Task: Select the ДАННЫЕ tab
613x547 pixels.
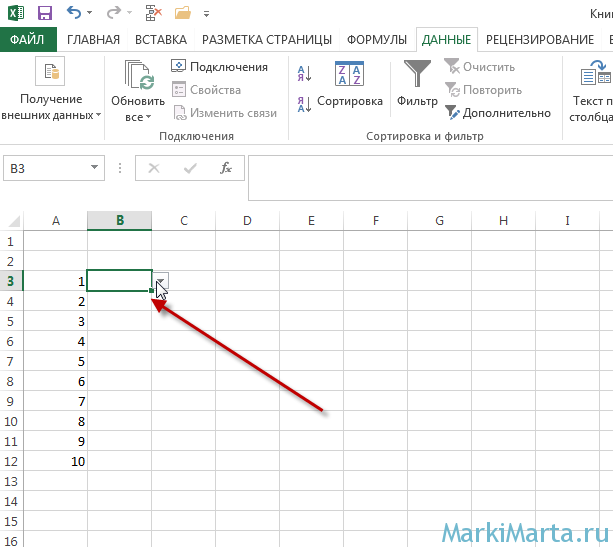Action: pyautogui.click(x=446, y=39)
